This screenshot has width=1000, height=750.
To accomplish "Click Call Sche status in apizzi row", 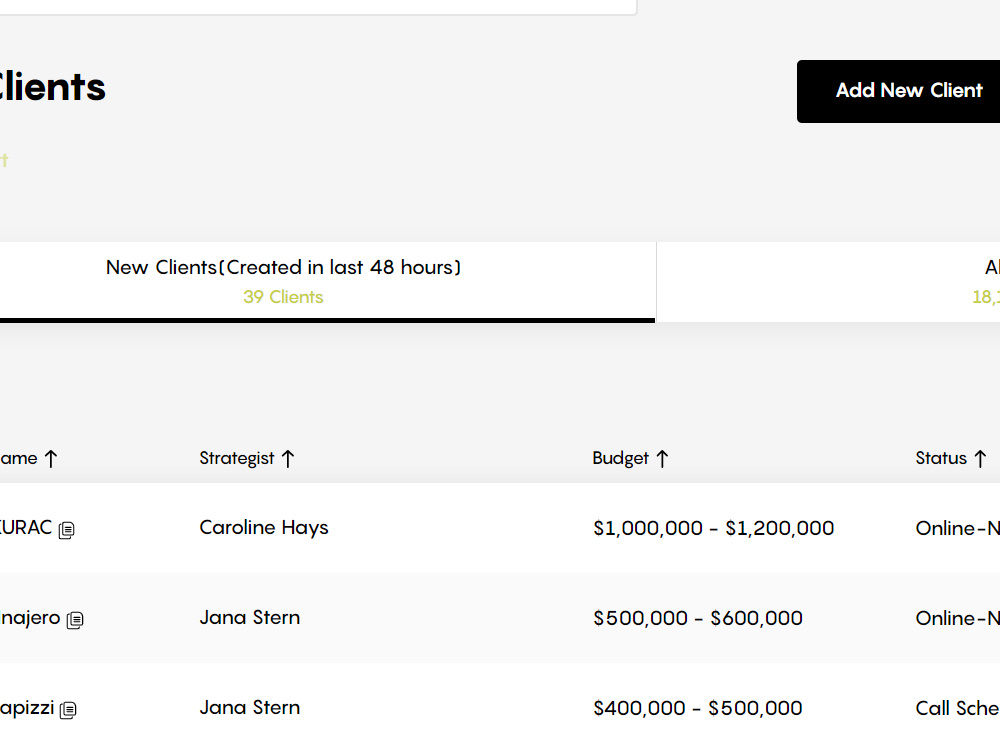I will point(957,708).
